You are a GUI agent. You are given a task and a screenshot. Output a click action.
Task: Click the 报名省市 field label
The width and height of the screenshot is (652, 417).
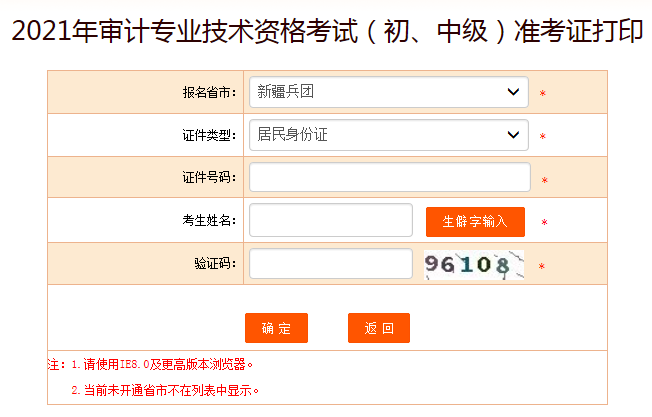209,92
